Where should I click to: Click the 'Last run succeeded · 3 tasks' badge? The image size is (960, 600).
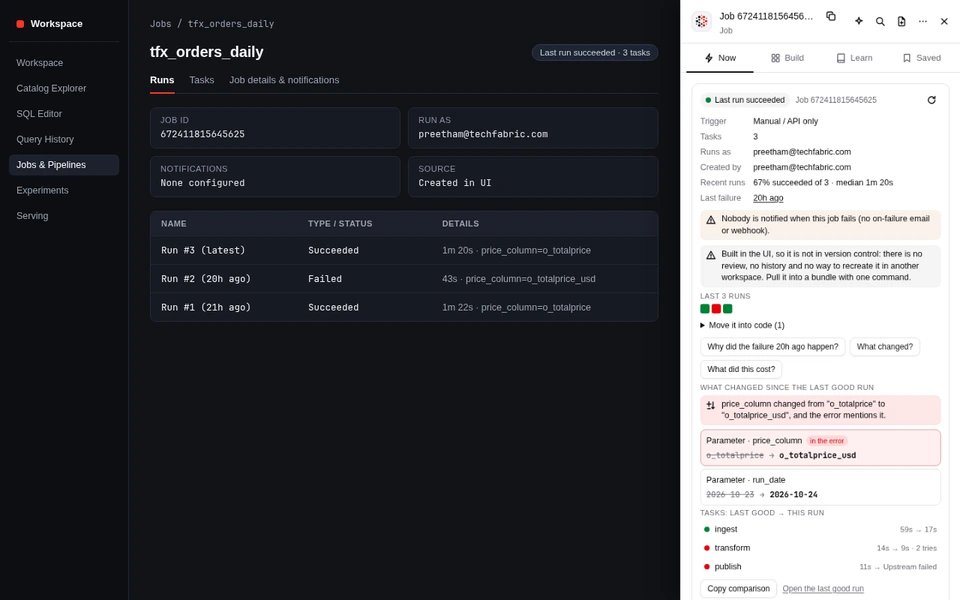595,53
